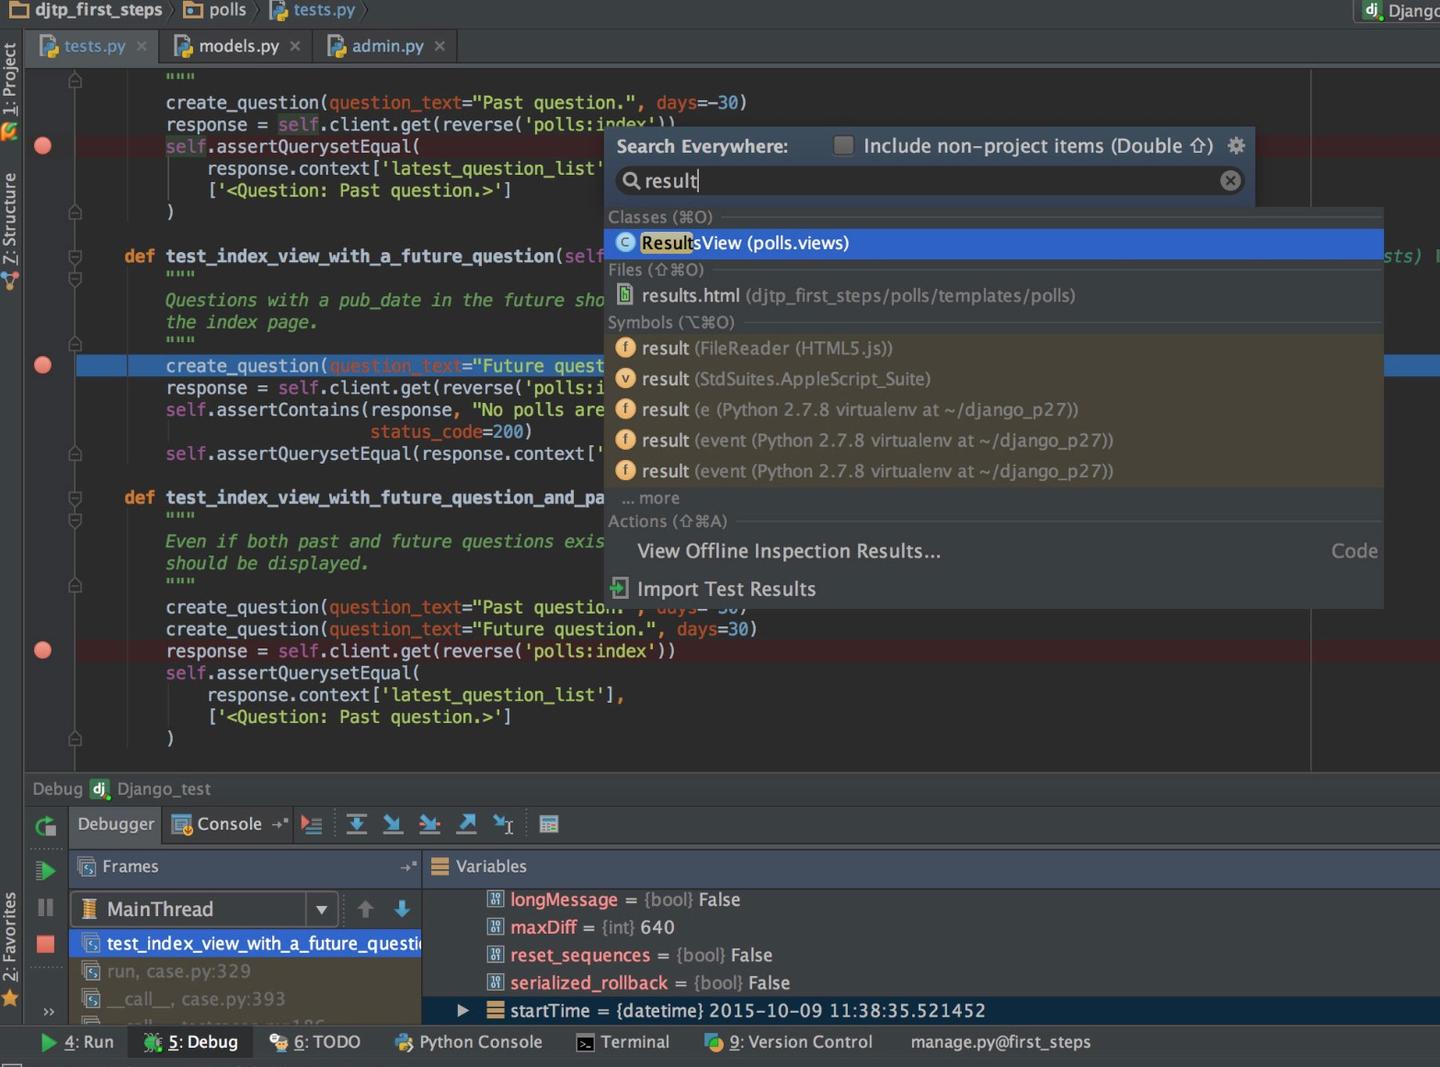Show more symbol results via '... more'
The width and height of the screenshot is (1440, 1067).
click(650, 497)
